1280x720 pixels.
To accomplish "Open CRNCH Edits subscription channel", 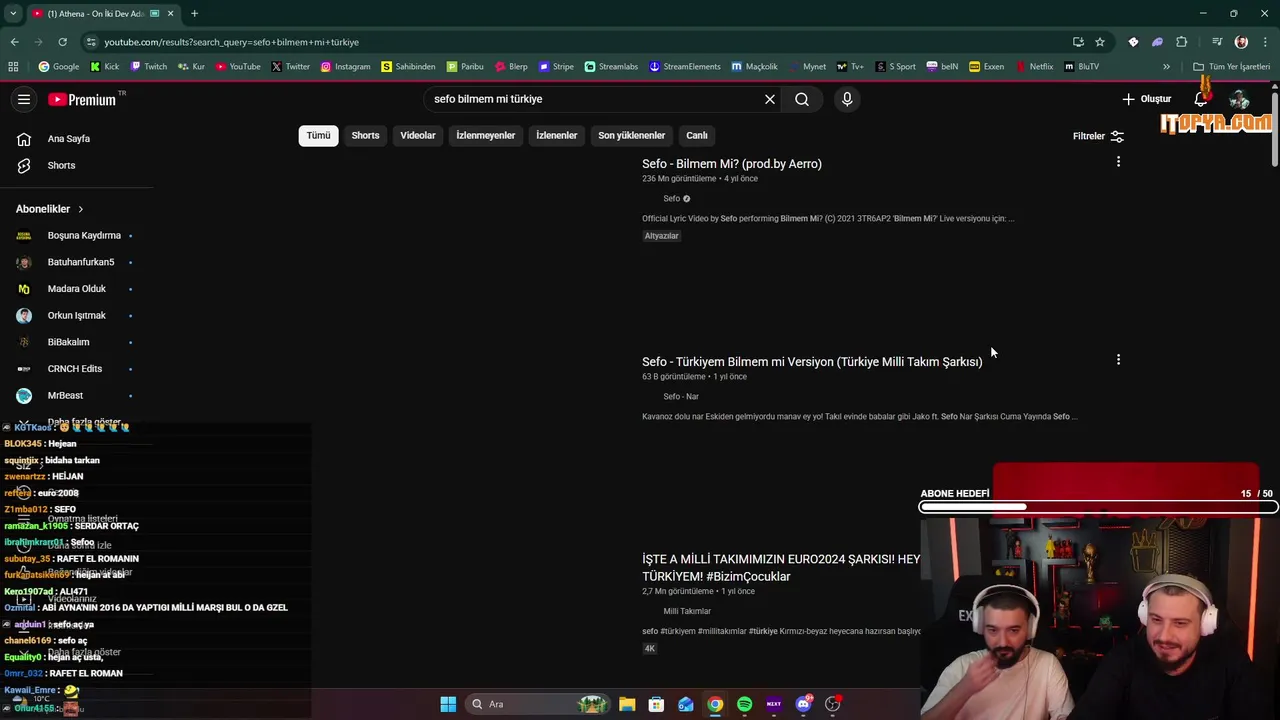I will pos(77,369).
